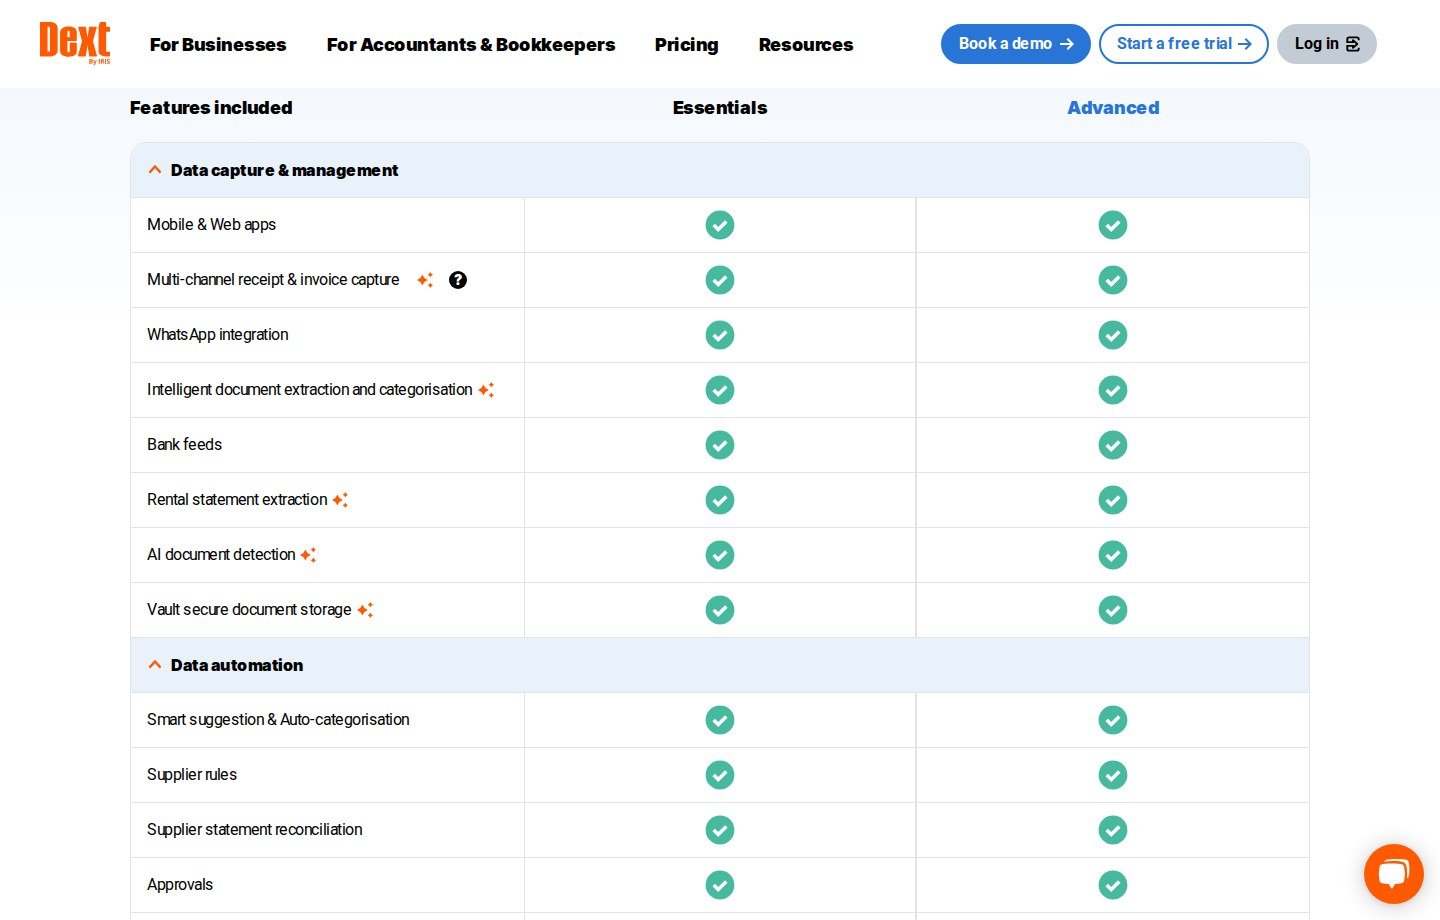Open the chat widget bubble
This screenshot has width=1440, height=920.
tap(1393, 874)
